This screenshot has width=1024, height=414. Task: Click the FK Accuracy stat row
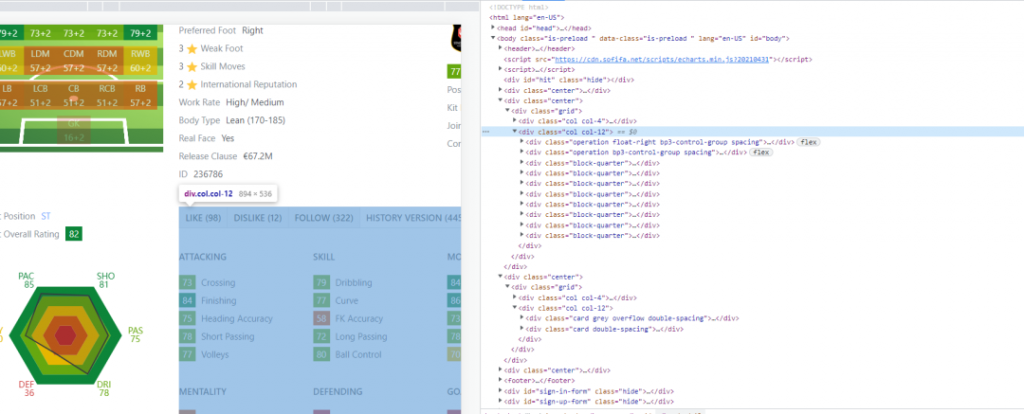tap(348, 319)
